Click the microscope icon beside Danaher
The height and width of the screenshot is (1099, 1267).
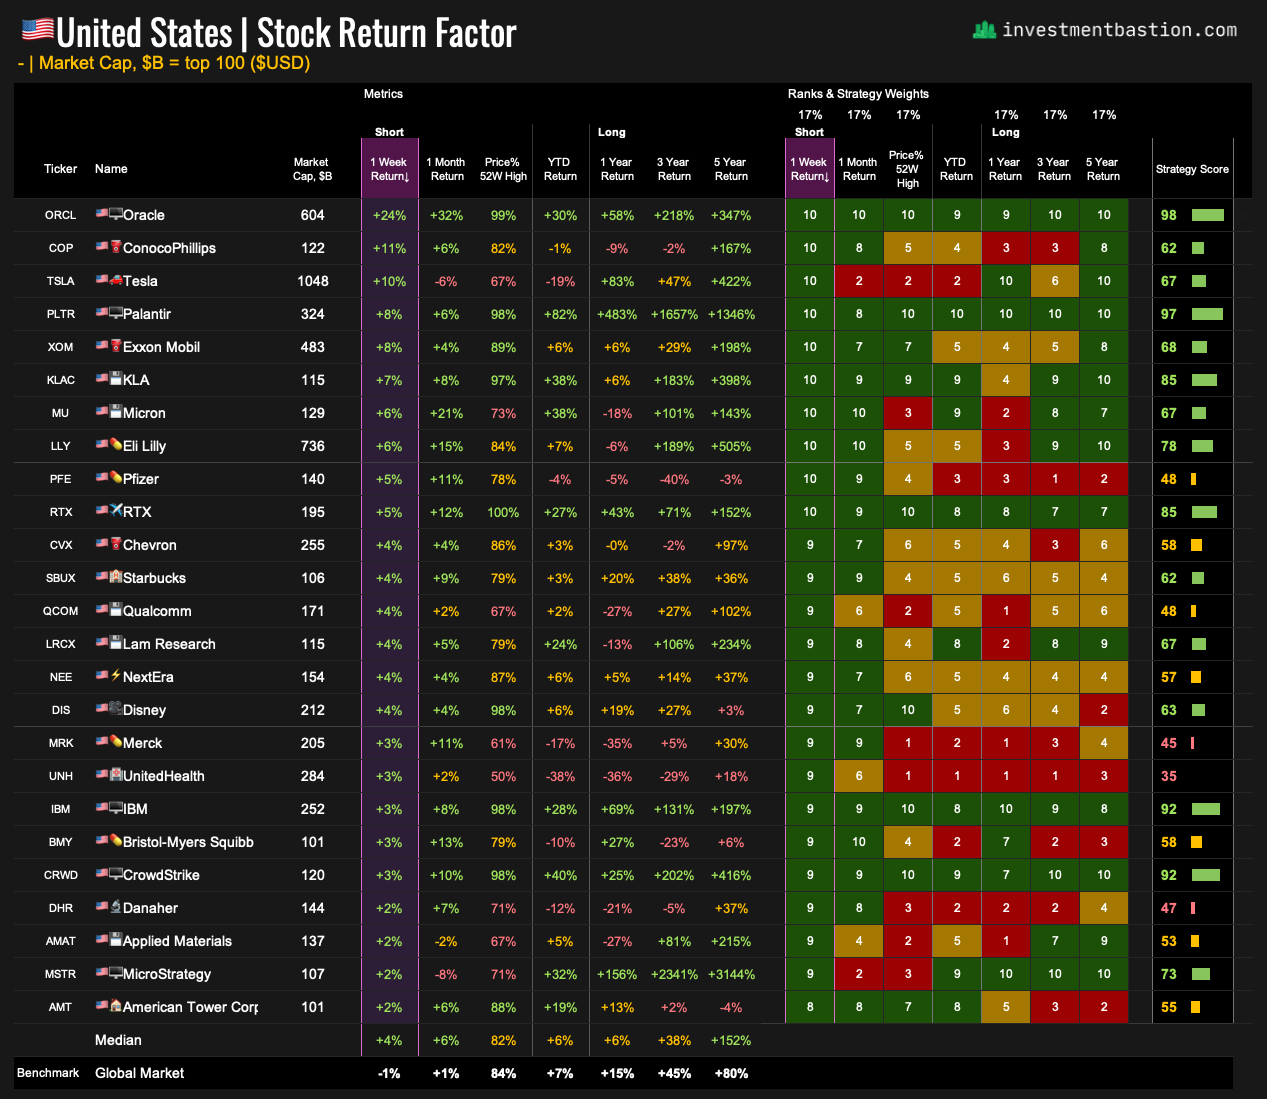(116, 907)
